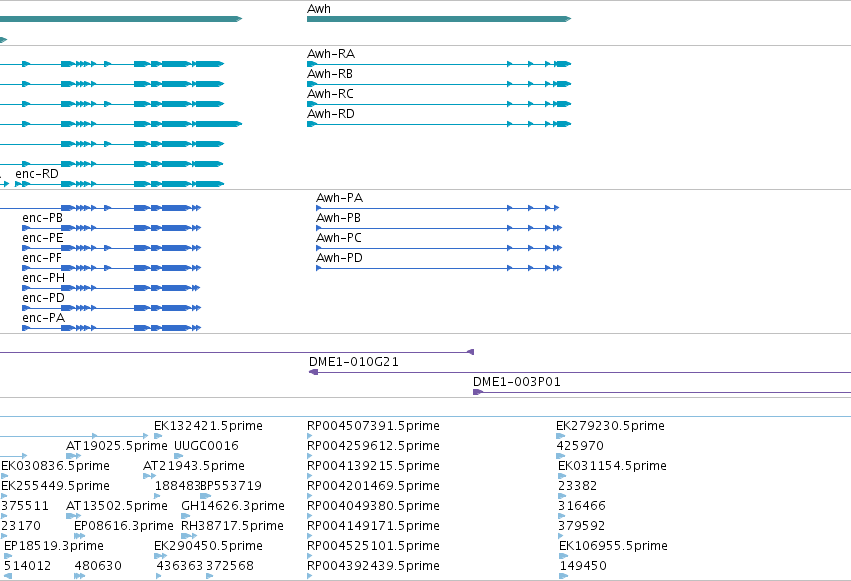Select protein enc-PH
The width and height of the screenshot is (851, 581).
tap(112, 288)
